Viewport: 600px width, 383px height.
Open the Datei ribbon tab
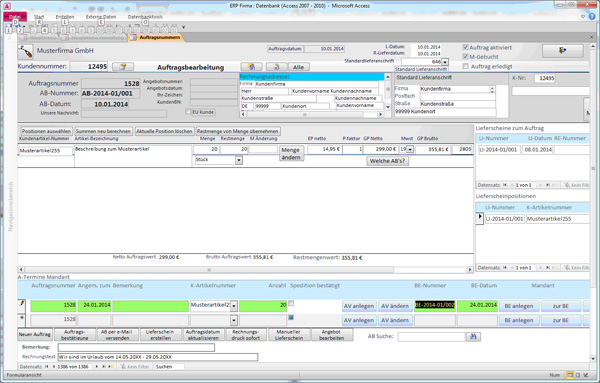(x=15, y=17)
